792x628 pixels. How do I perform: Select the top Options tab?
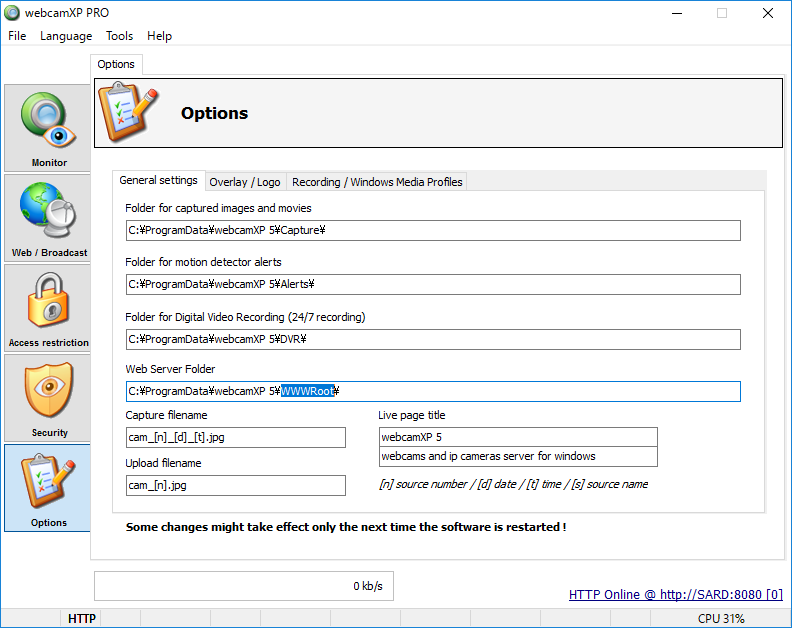(x=116, y=65)
